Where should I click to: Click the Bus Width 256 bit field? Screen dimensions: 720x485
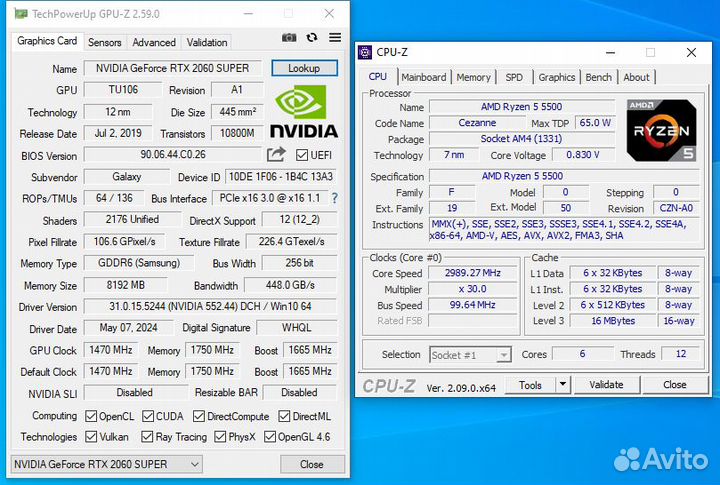tap(299, 263)
